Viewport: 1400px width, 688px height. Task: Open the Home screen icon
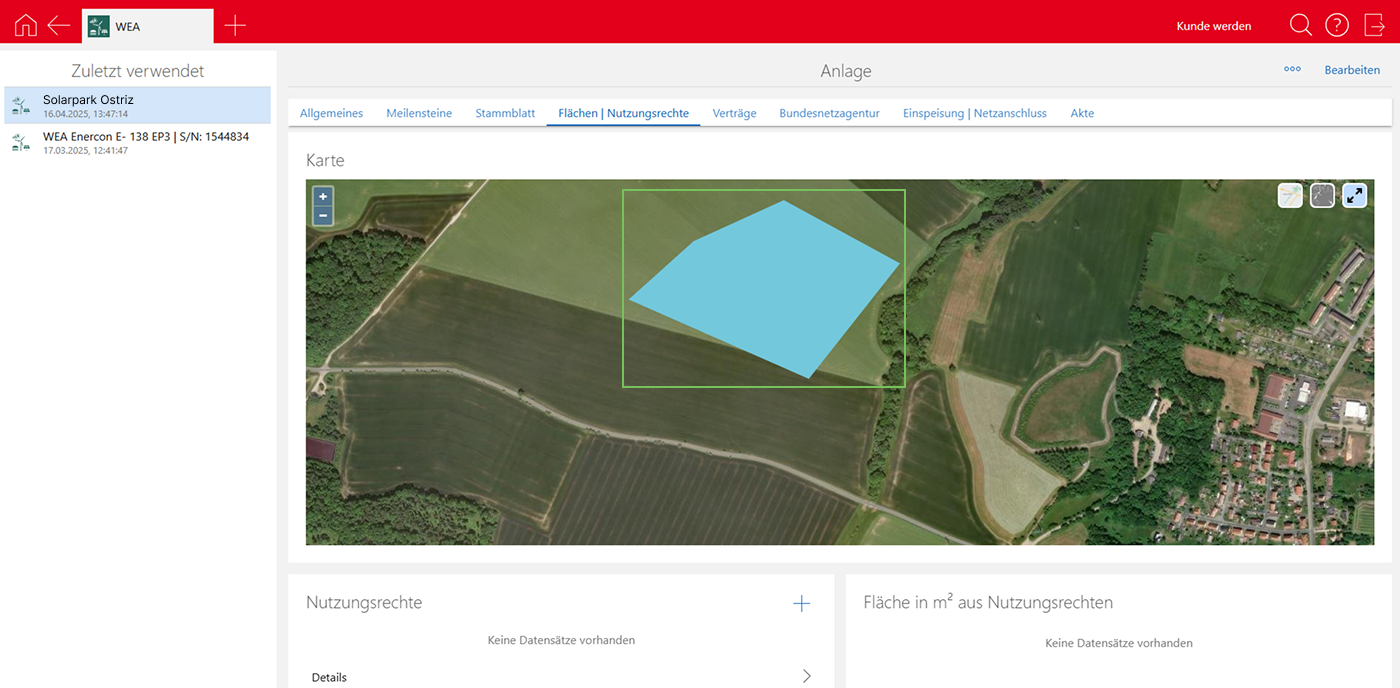click(x=23, y=25)
